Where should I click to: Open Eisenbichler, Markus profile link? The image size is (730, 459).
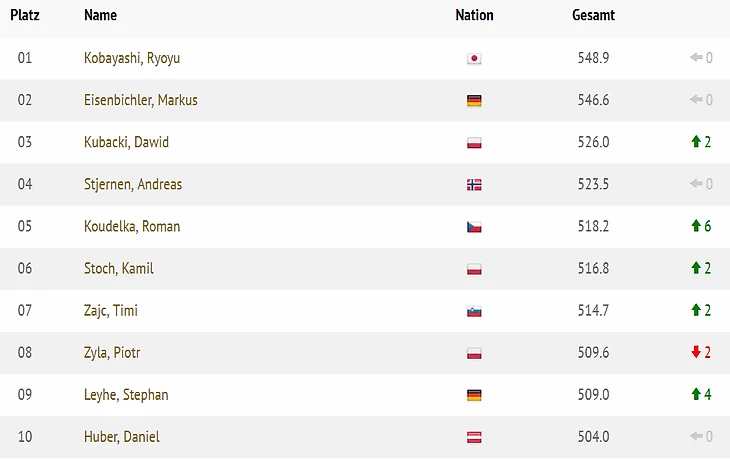coord(141,100)
